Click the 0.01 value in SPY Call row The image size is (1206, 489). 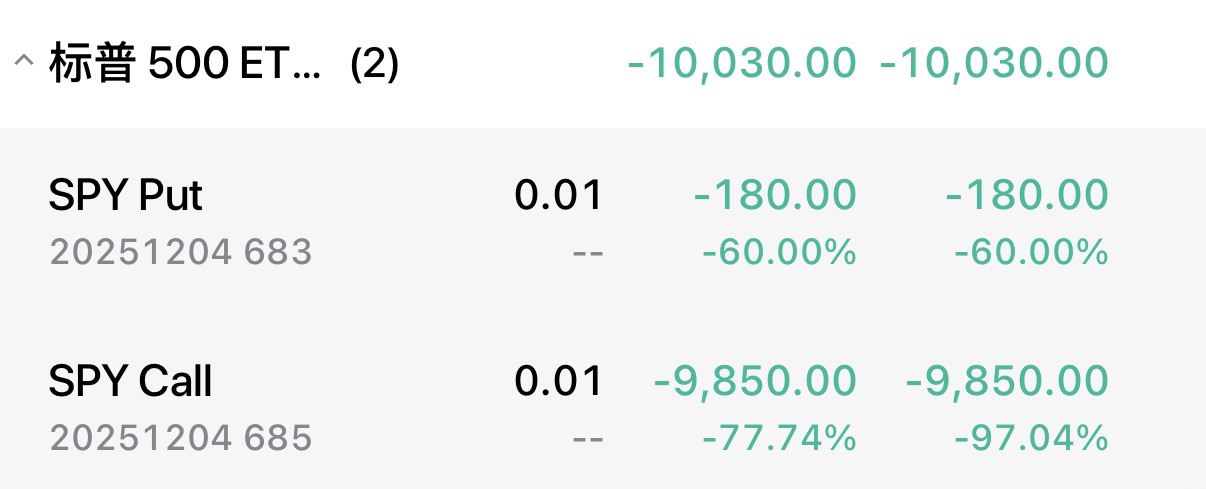pos(559,381)
